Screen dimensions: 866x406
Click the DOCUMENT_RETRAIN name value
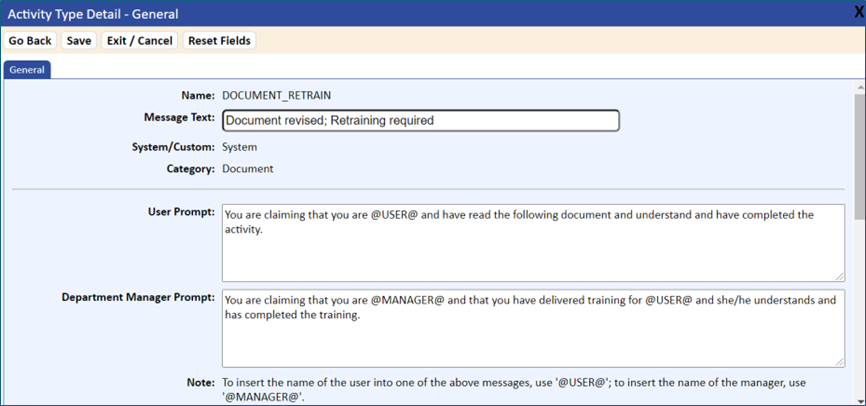[276, 96]
